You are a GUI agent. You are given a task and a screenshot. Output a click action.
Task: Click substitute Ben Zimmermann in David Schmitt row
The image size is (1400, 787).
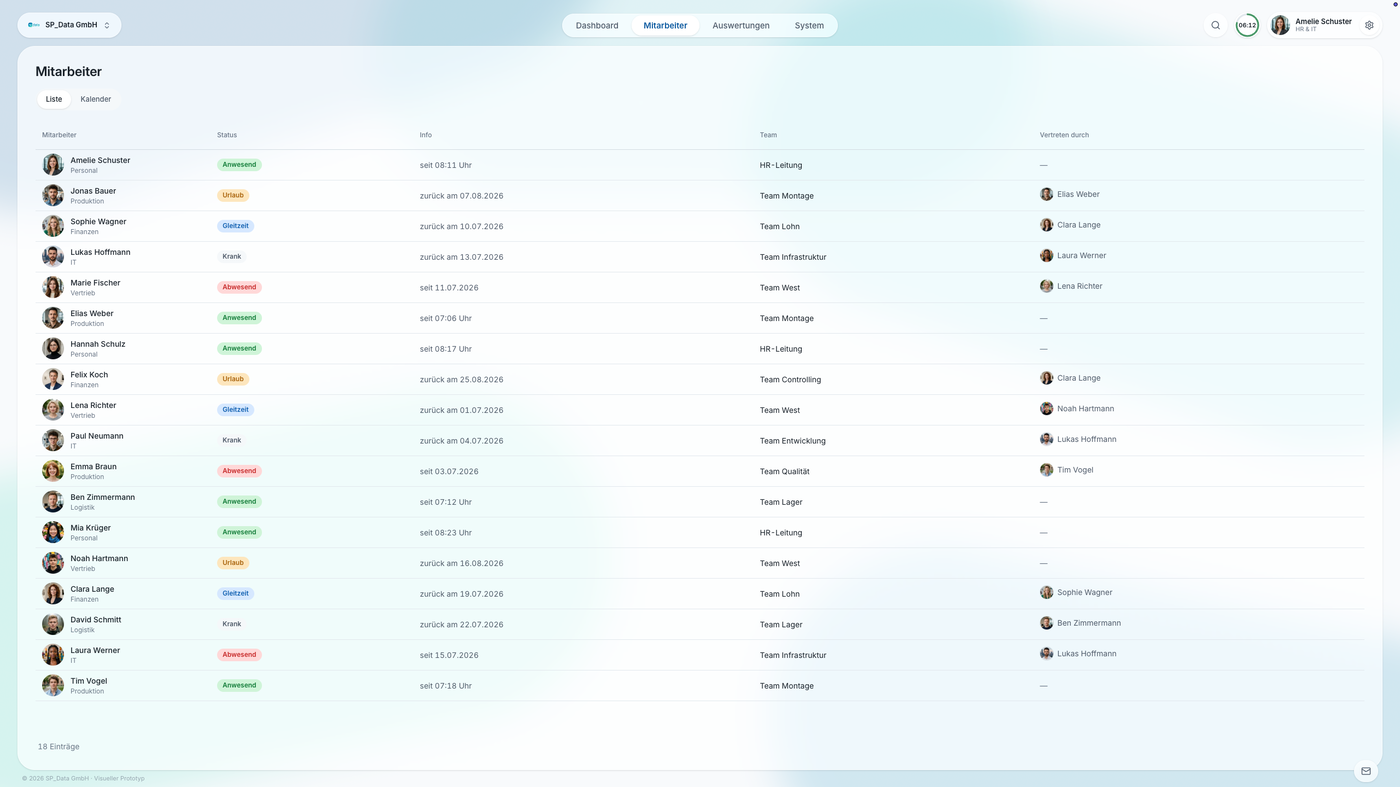click(1080, 623)
